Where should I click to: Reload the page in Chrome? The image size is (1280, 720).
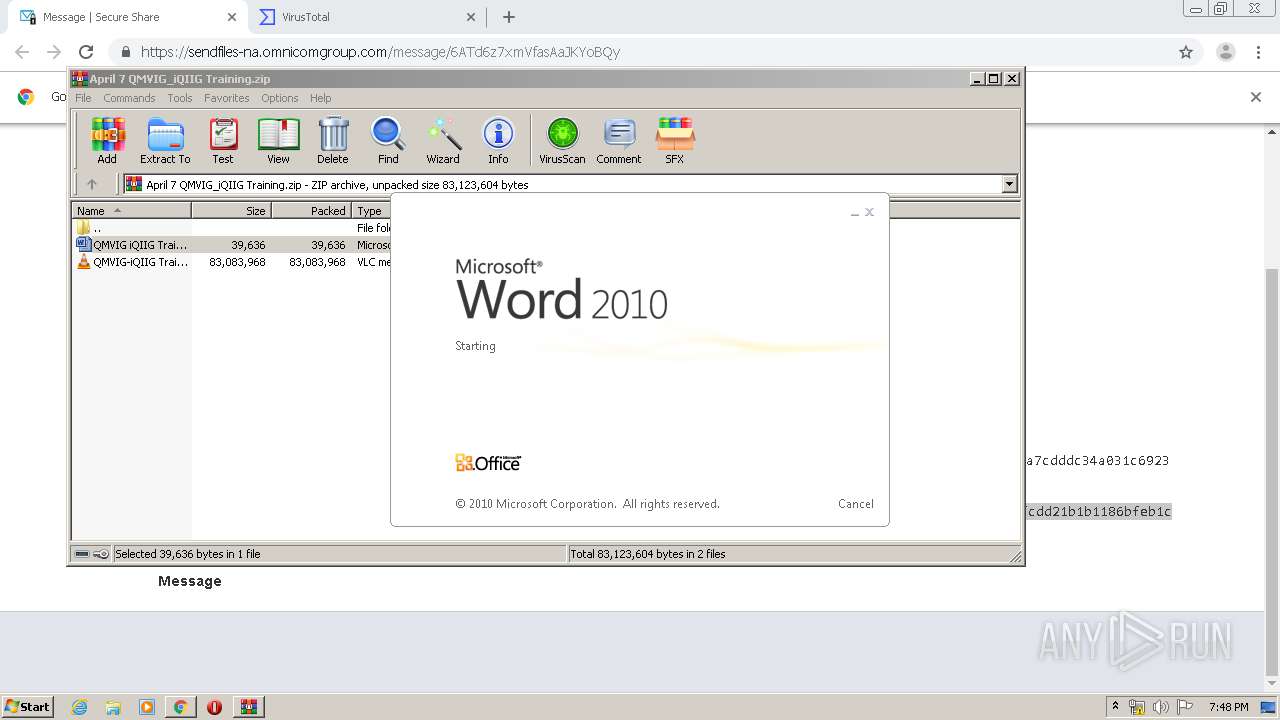tap(86, 52)
